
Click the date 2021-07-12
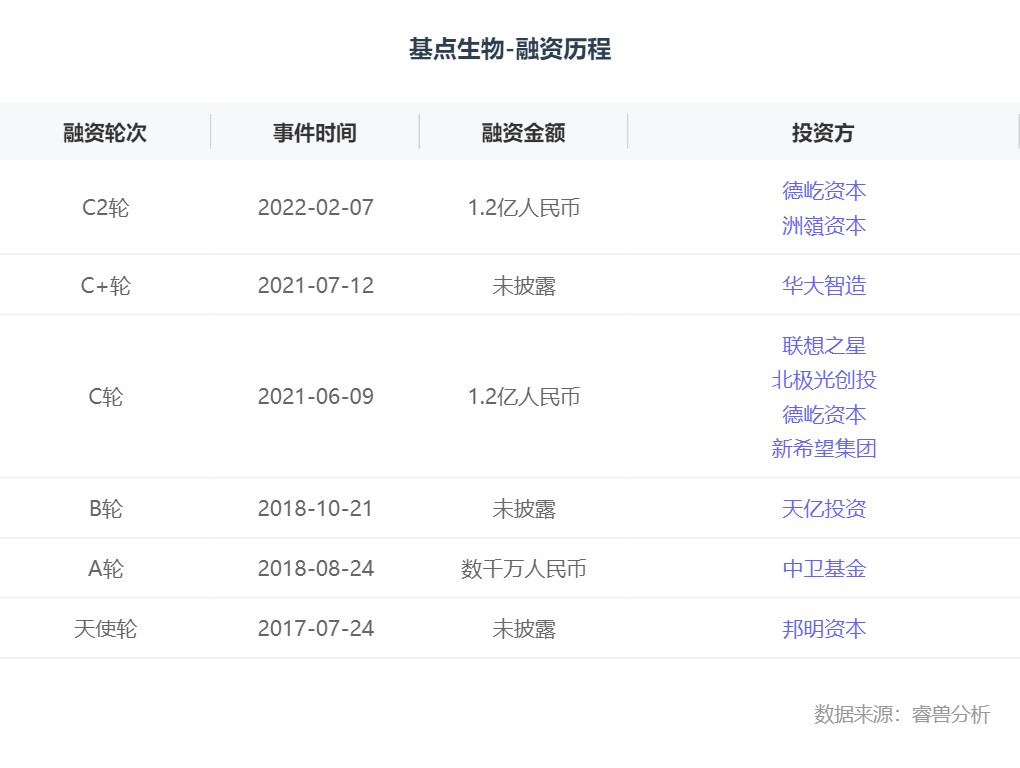coord(315,285)
